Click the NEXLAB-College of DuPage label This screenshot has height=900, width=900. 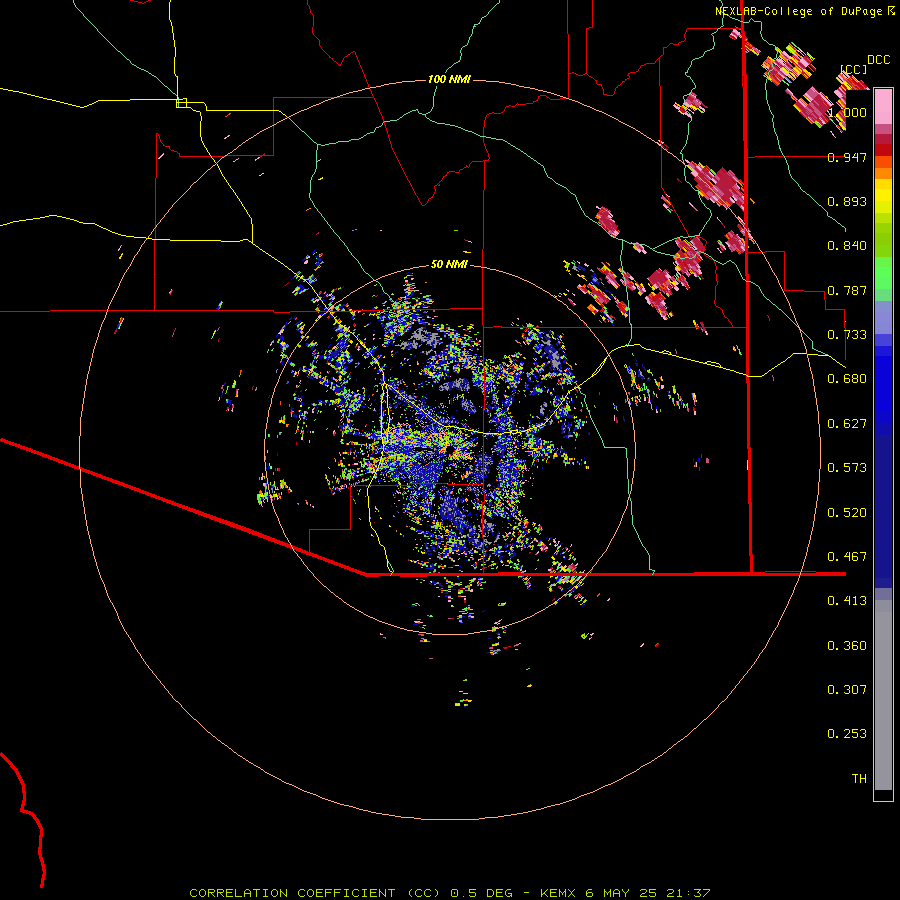[799, 11]
